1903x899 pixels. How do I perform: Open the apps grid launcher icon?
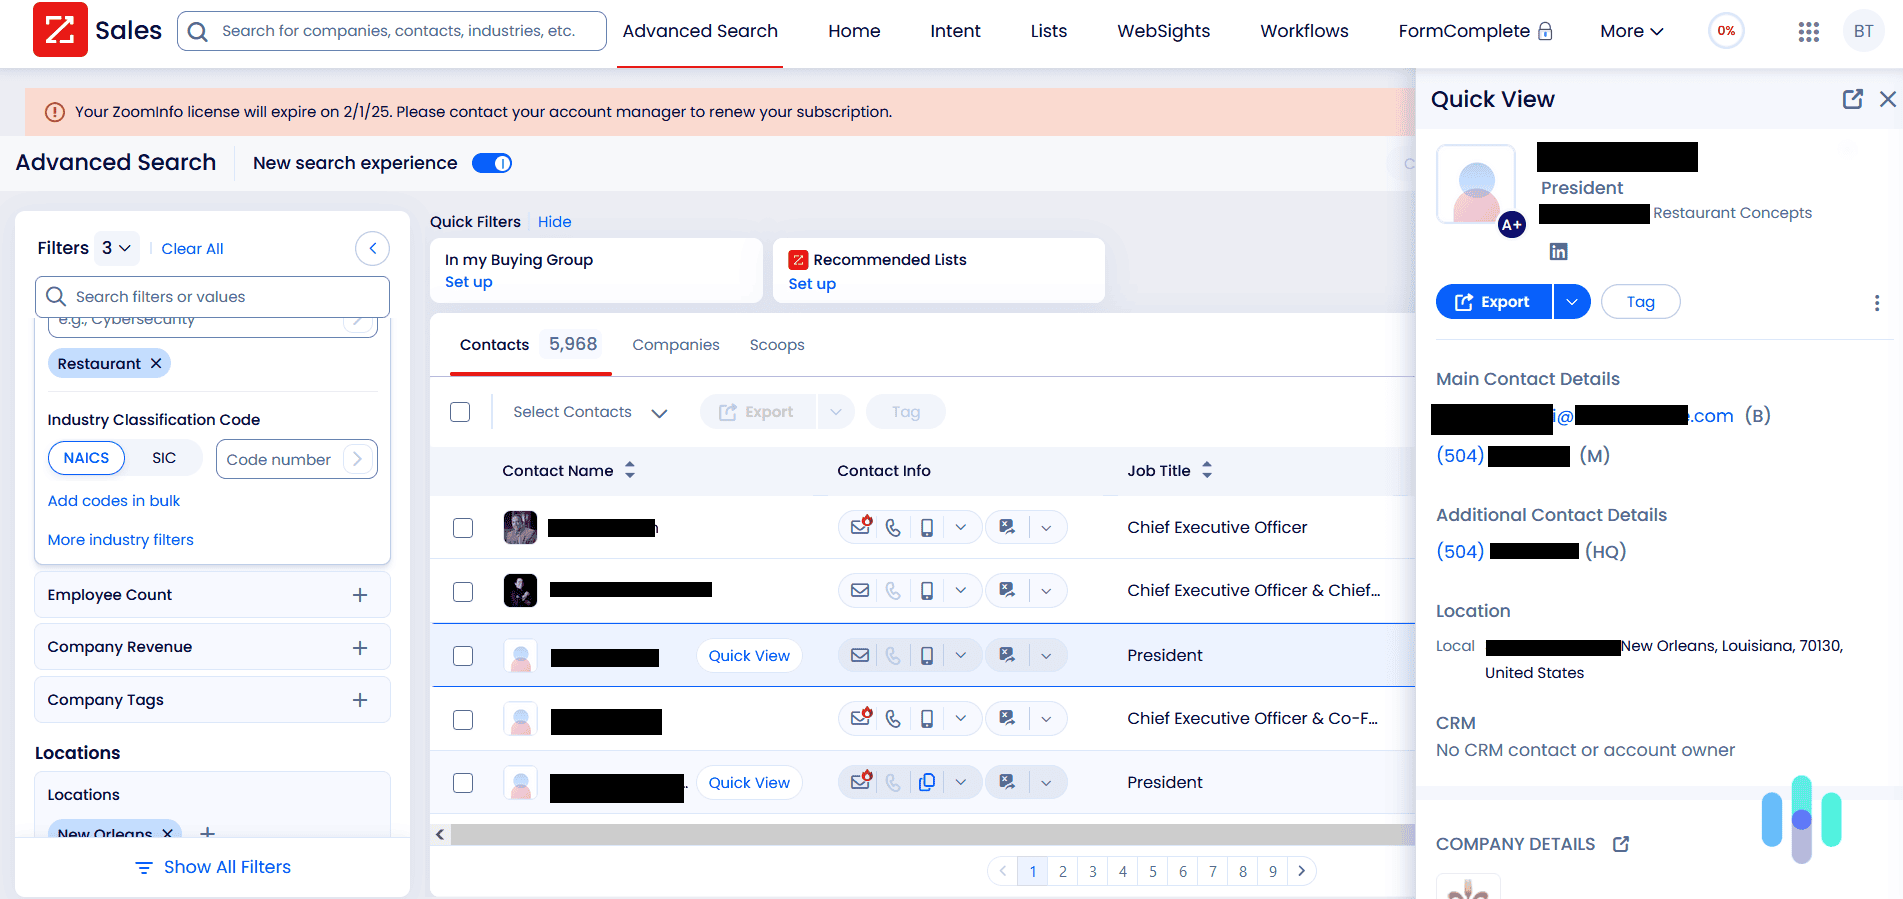click(x=1808, y=32)
